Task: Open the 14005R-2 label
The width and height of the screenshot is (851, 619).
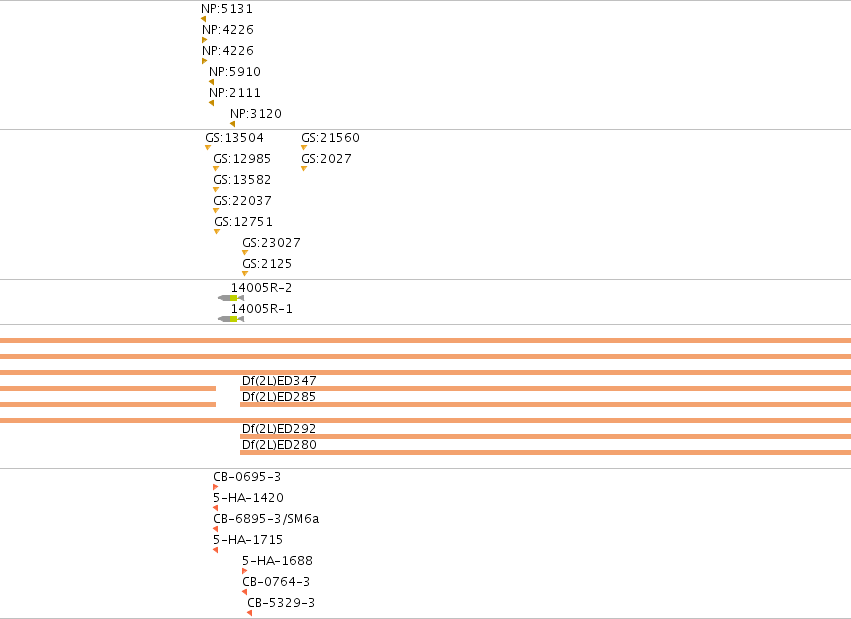Action: (x=262, y=288)
